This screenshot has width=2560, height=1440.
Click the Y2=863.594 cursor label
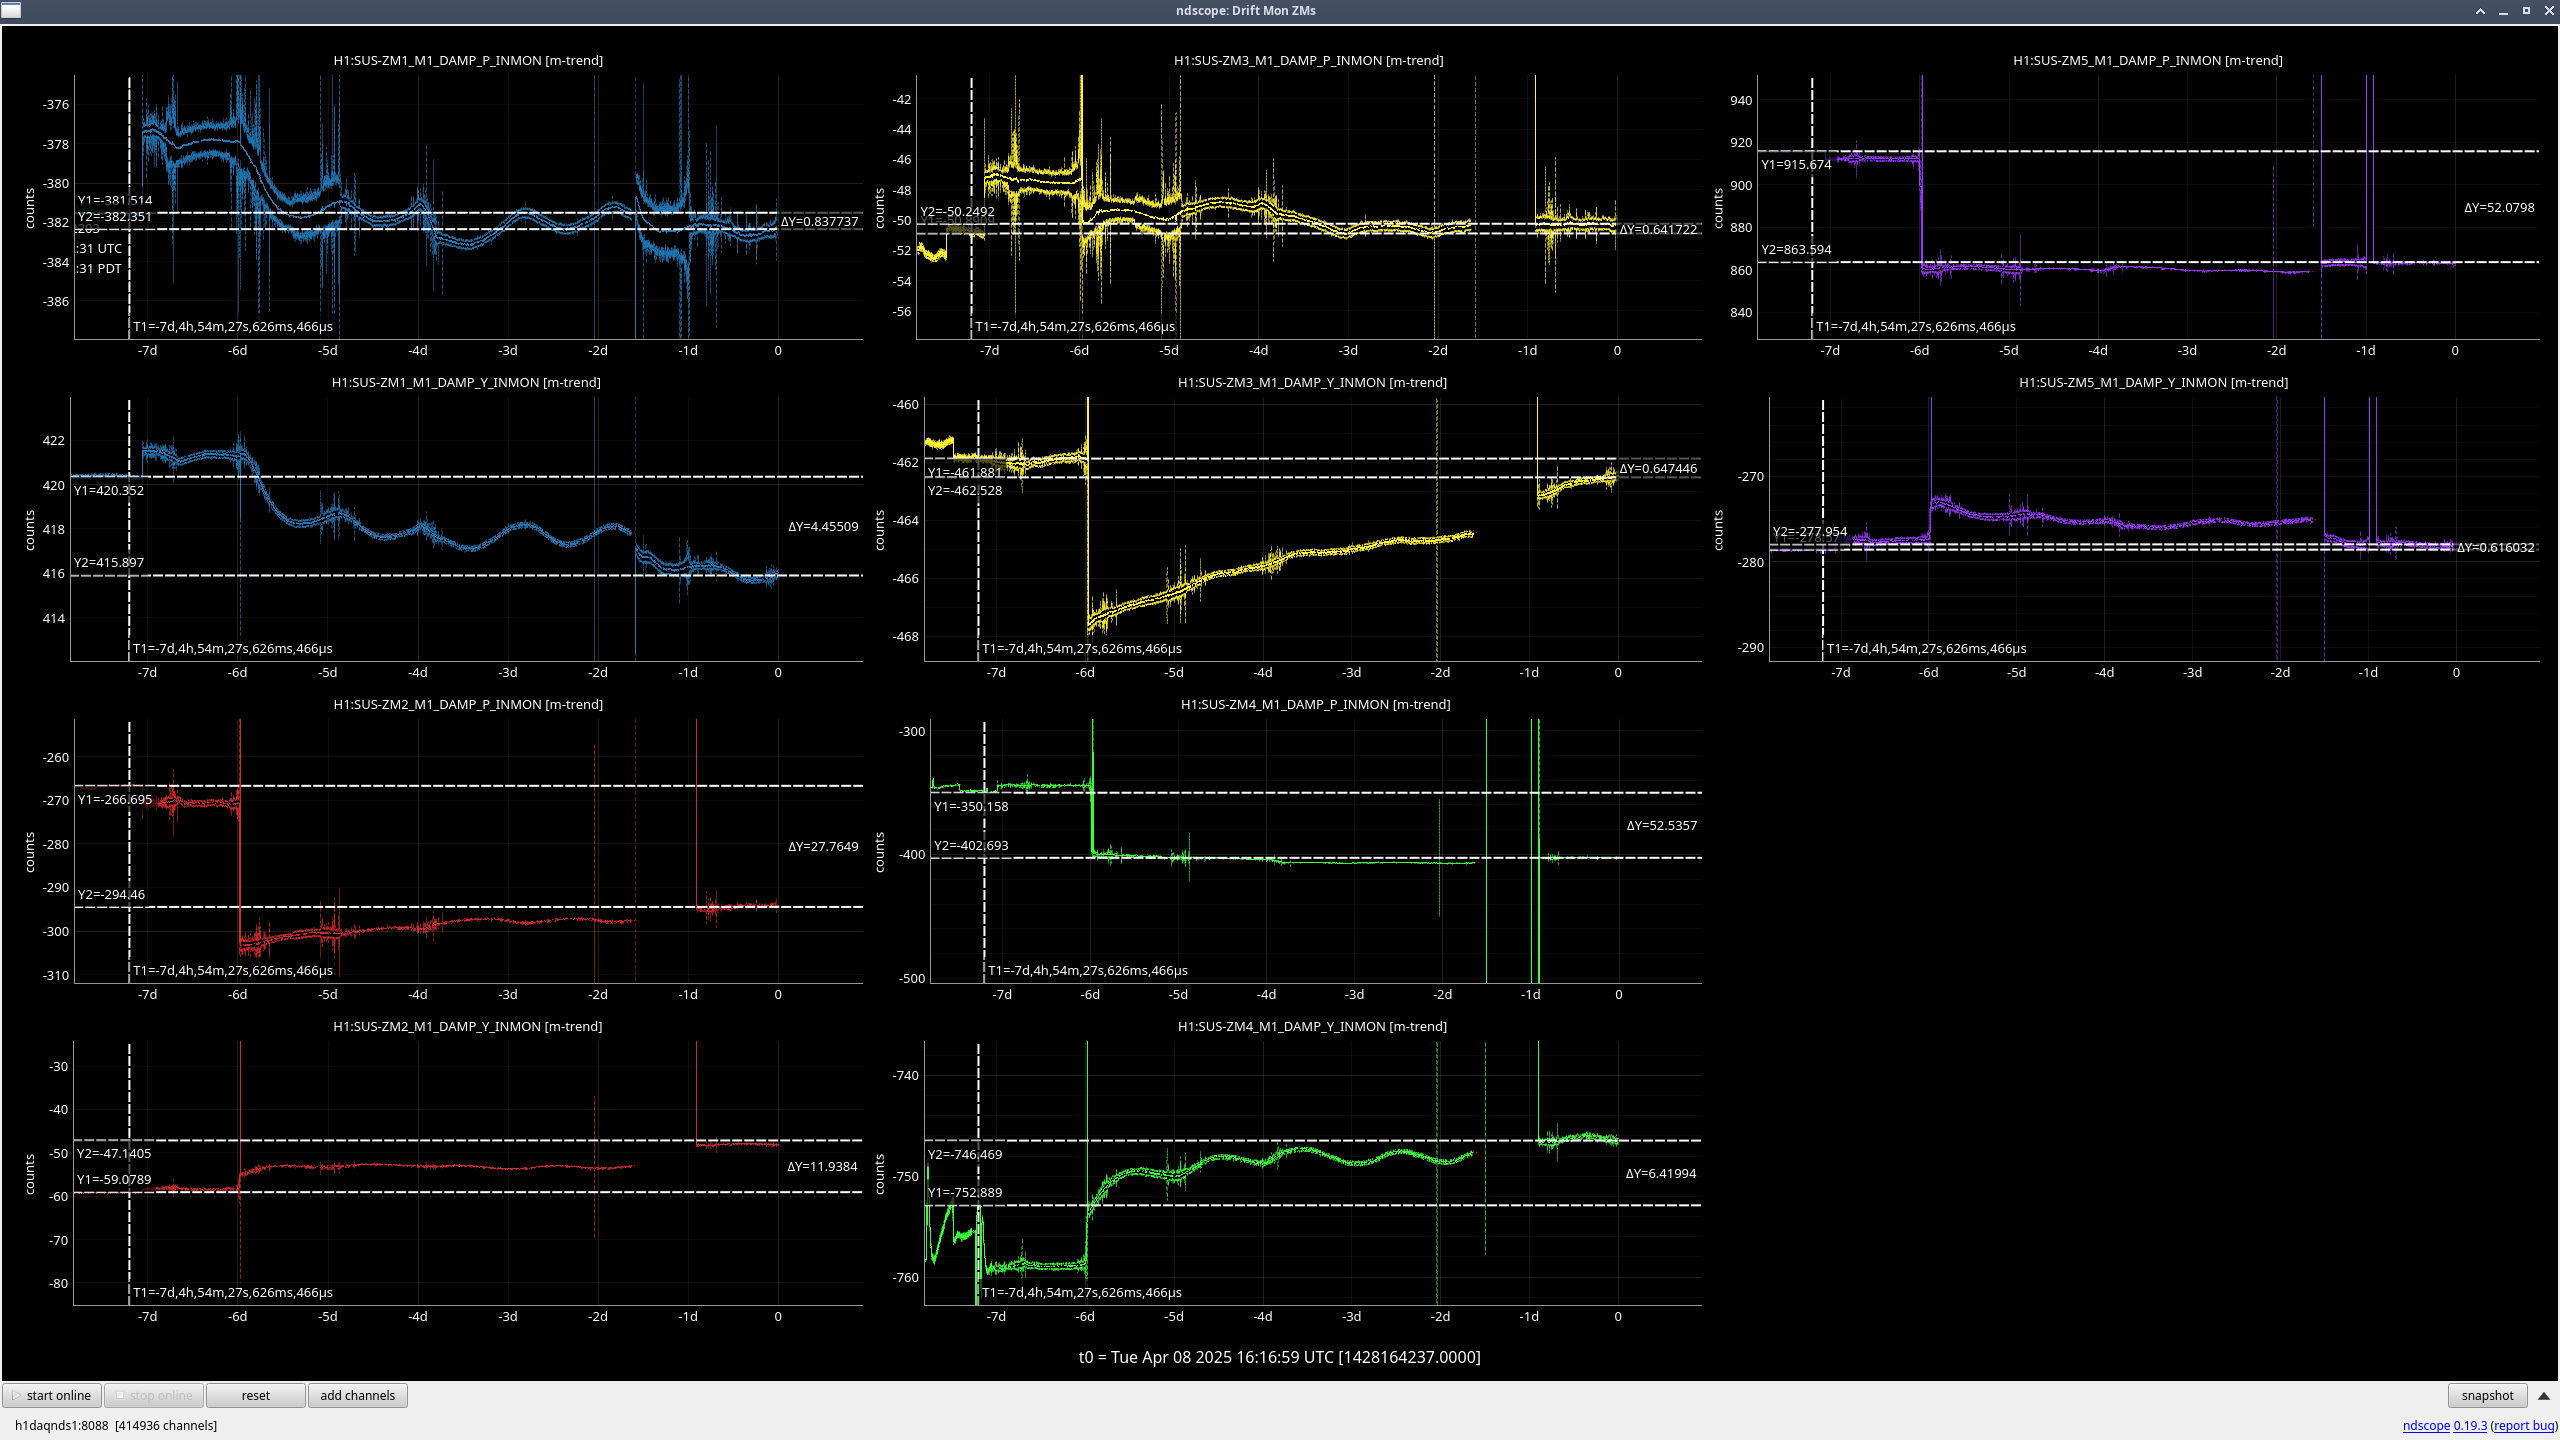coord(1796,249)
